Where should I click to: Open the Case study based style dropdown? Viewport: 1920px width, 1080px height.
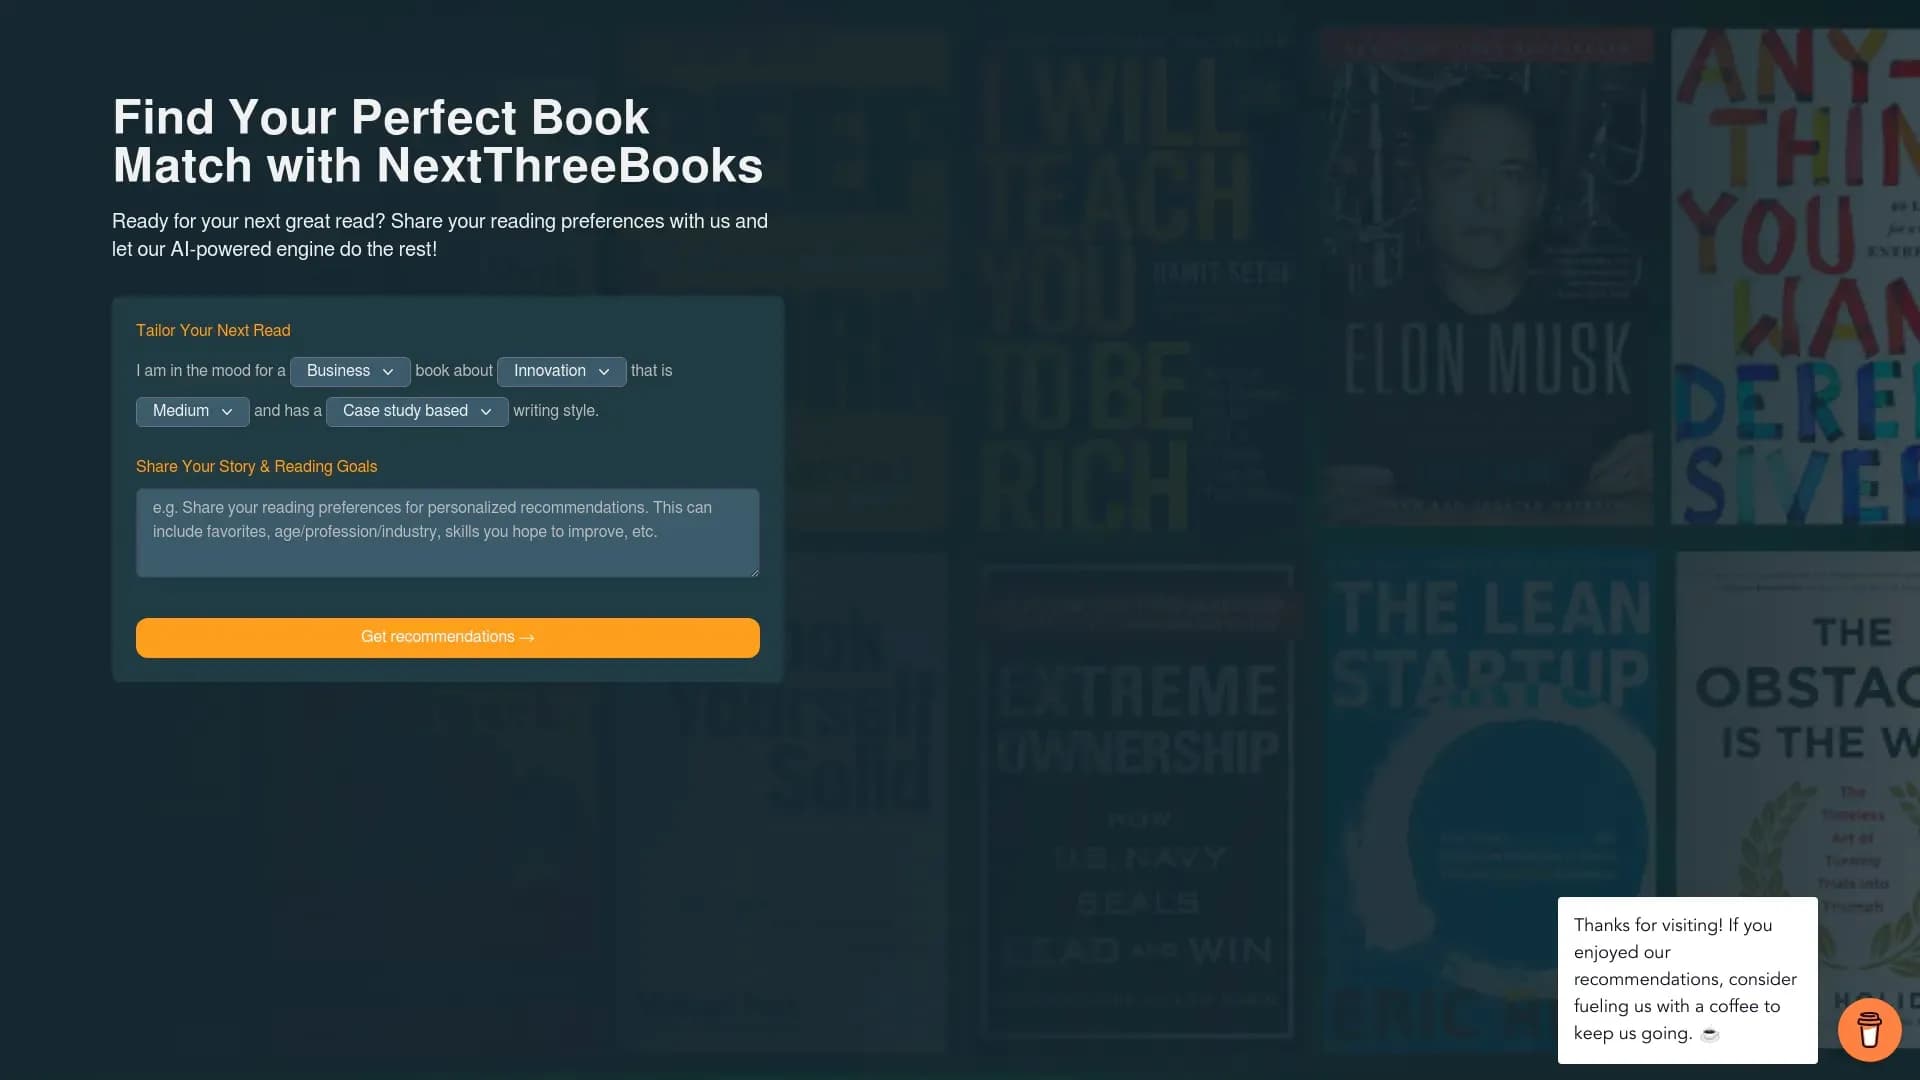pyautogui.click(x=417, y=411)
